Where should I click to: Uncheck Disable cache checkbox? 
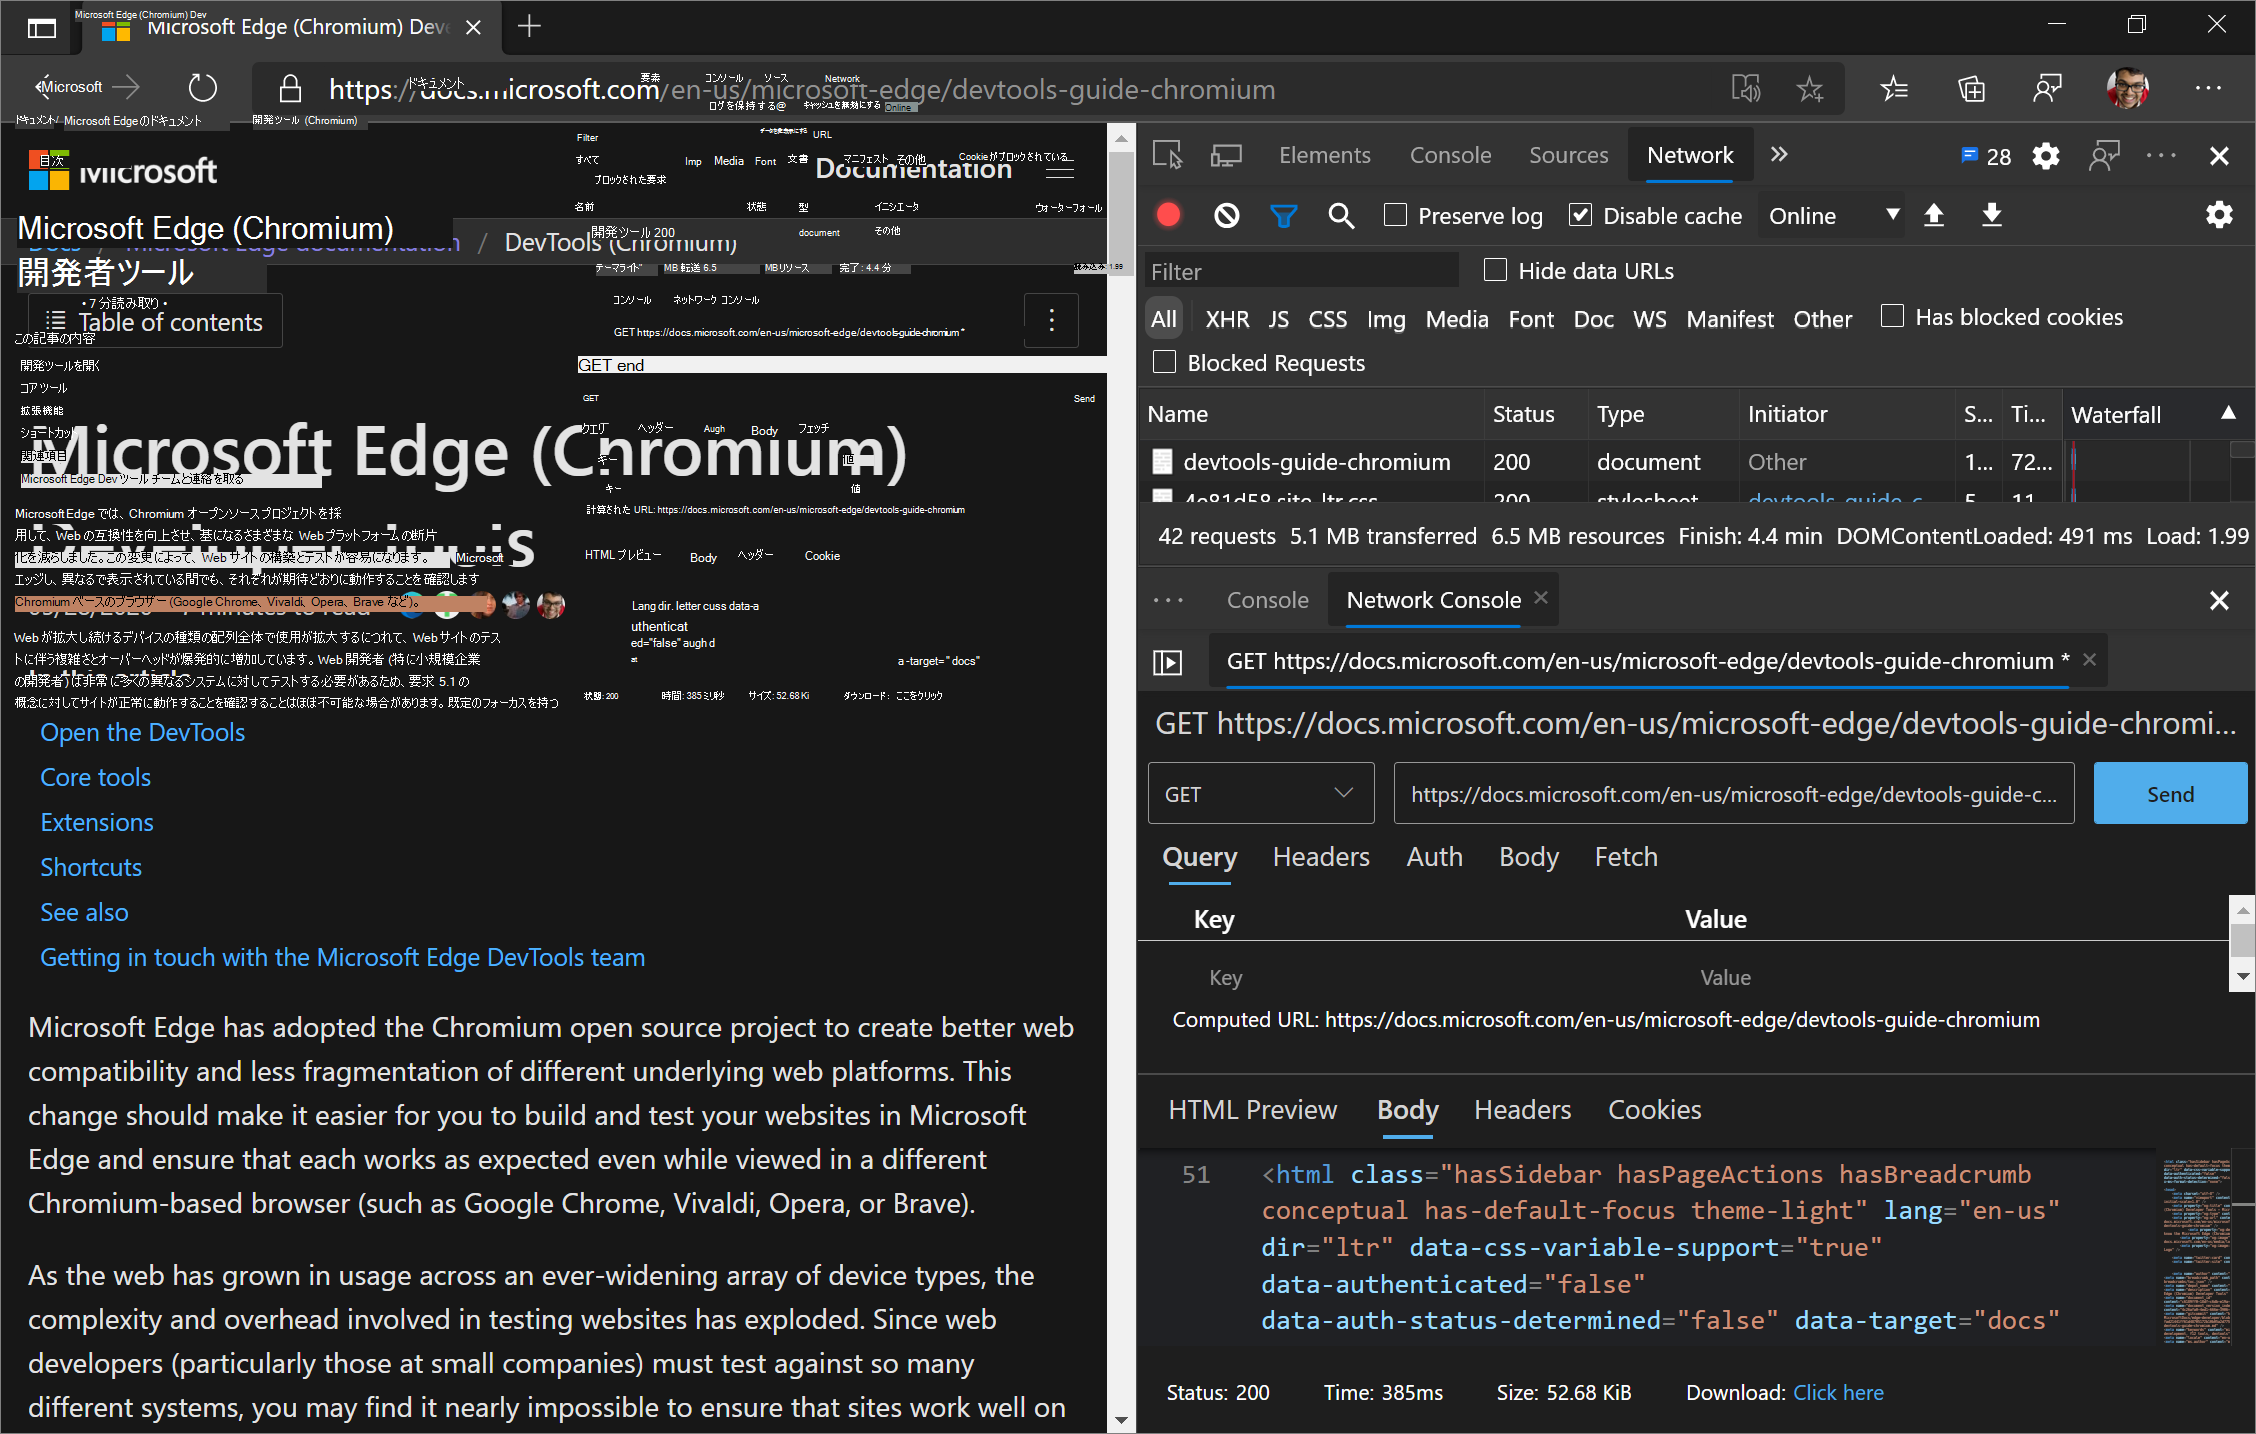coord(1580,215)
